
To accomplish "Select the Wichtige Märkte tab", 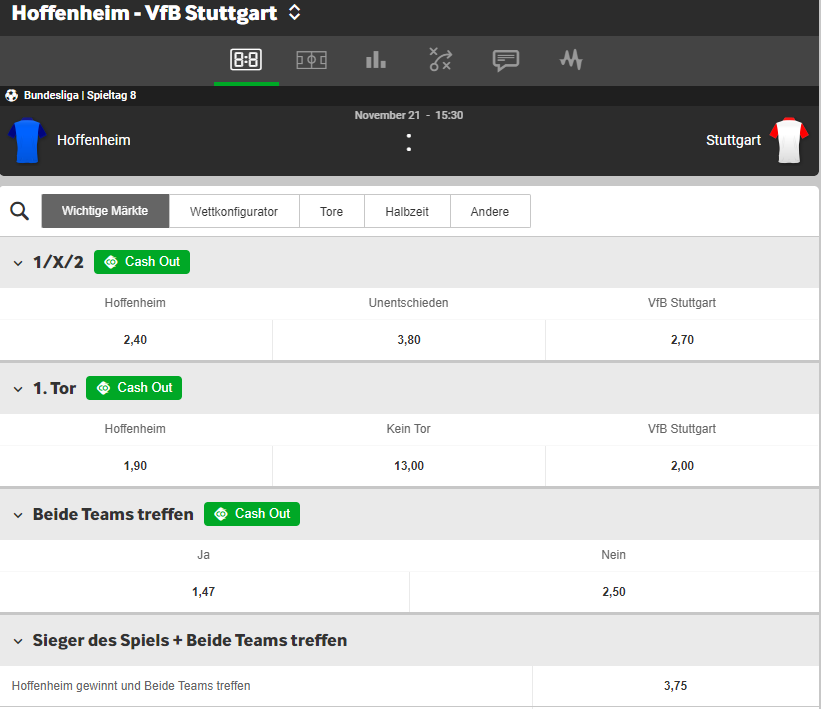I will 105,211.
